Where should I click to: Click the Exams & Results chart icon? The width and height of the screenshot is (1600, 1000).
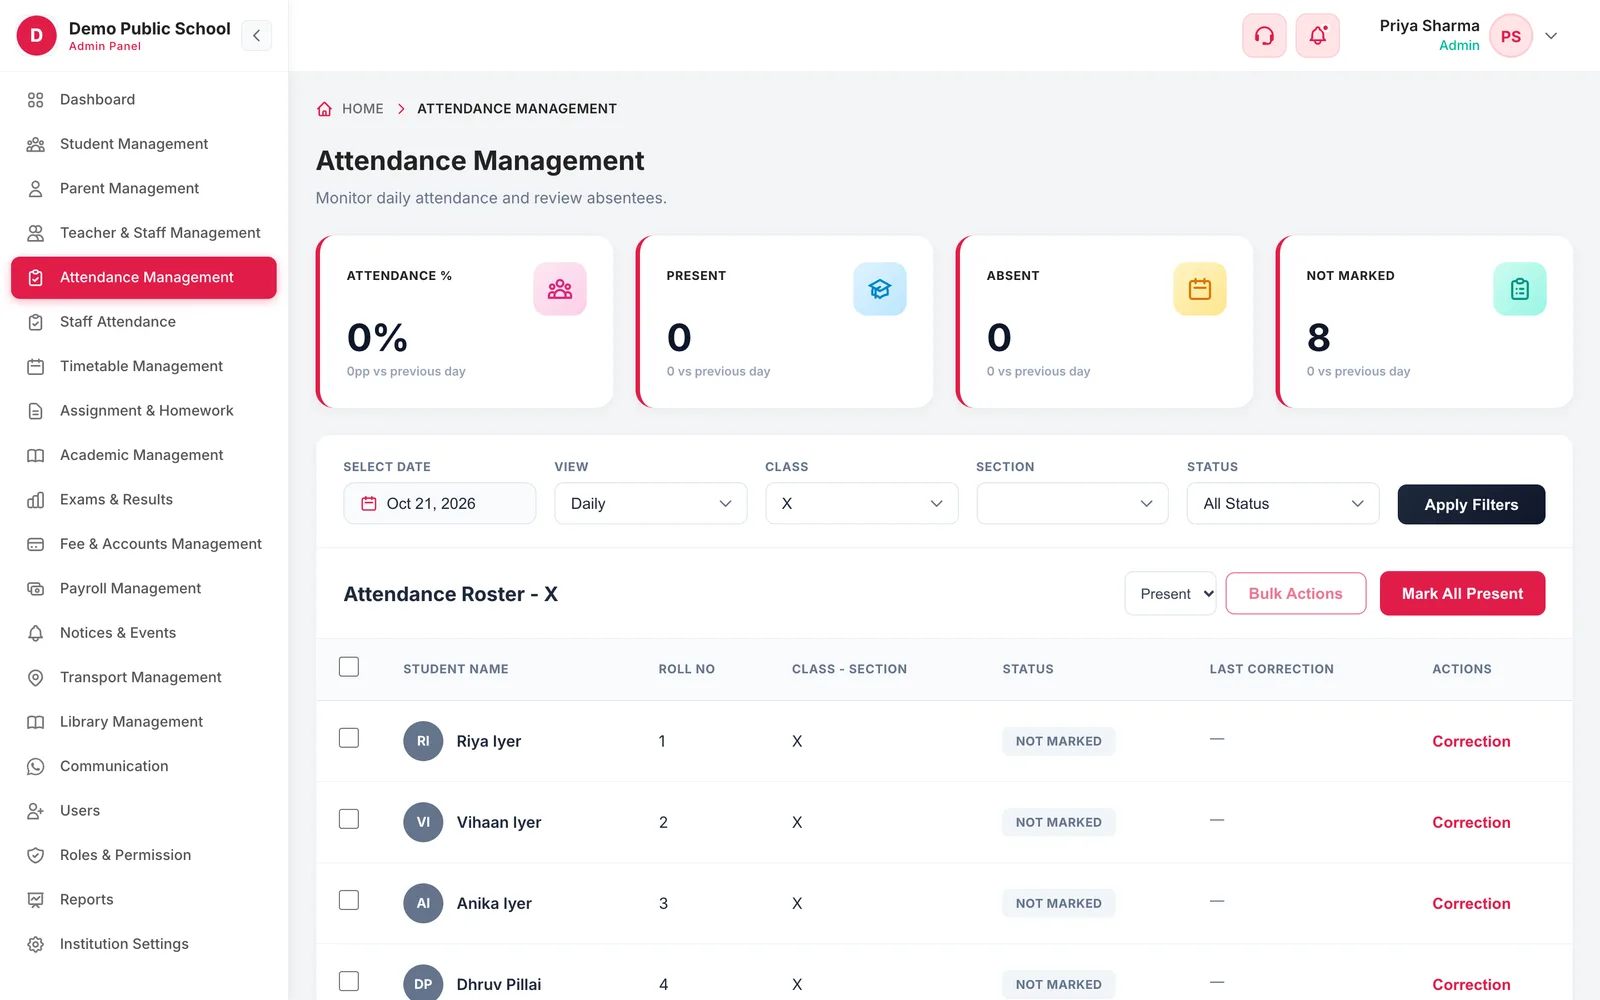click(x=36, y=500)
